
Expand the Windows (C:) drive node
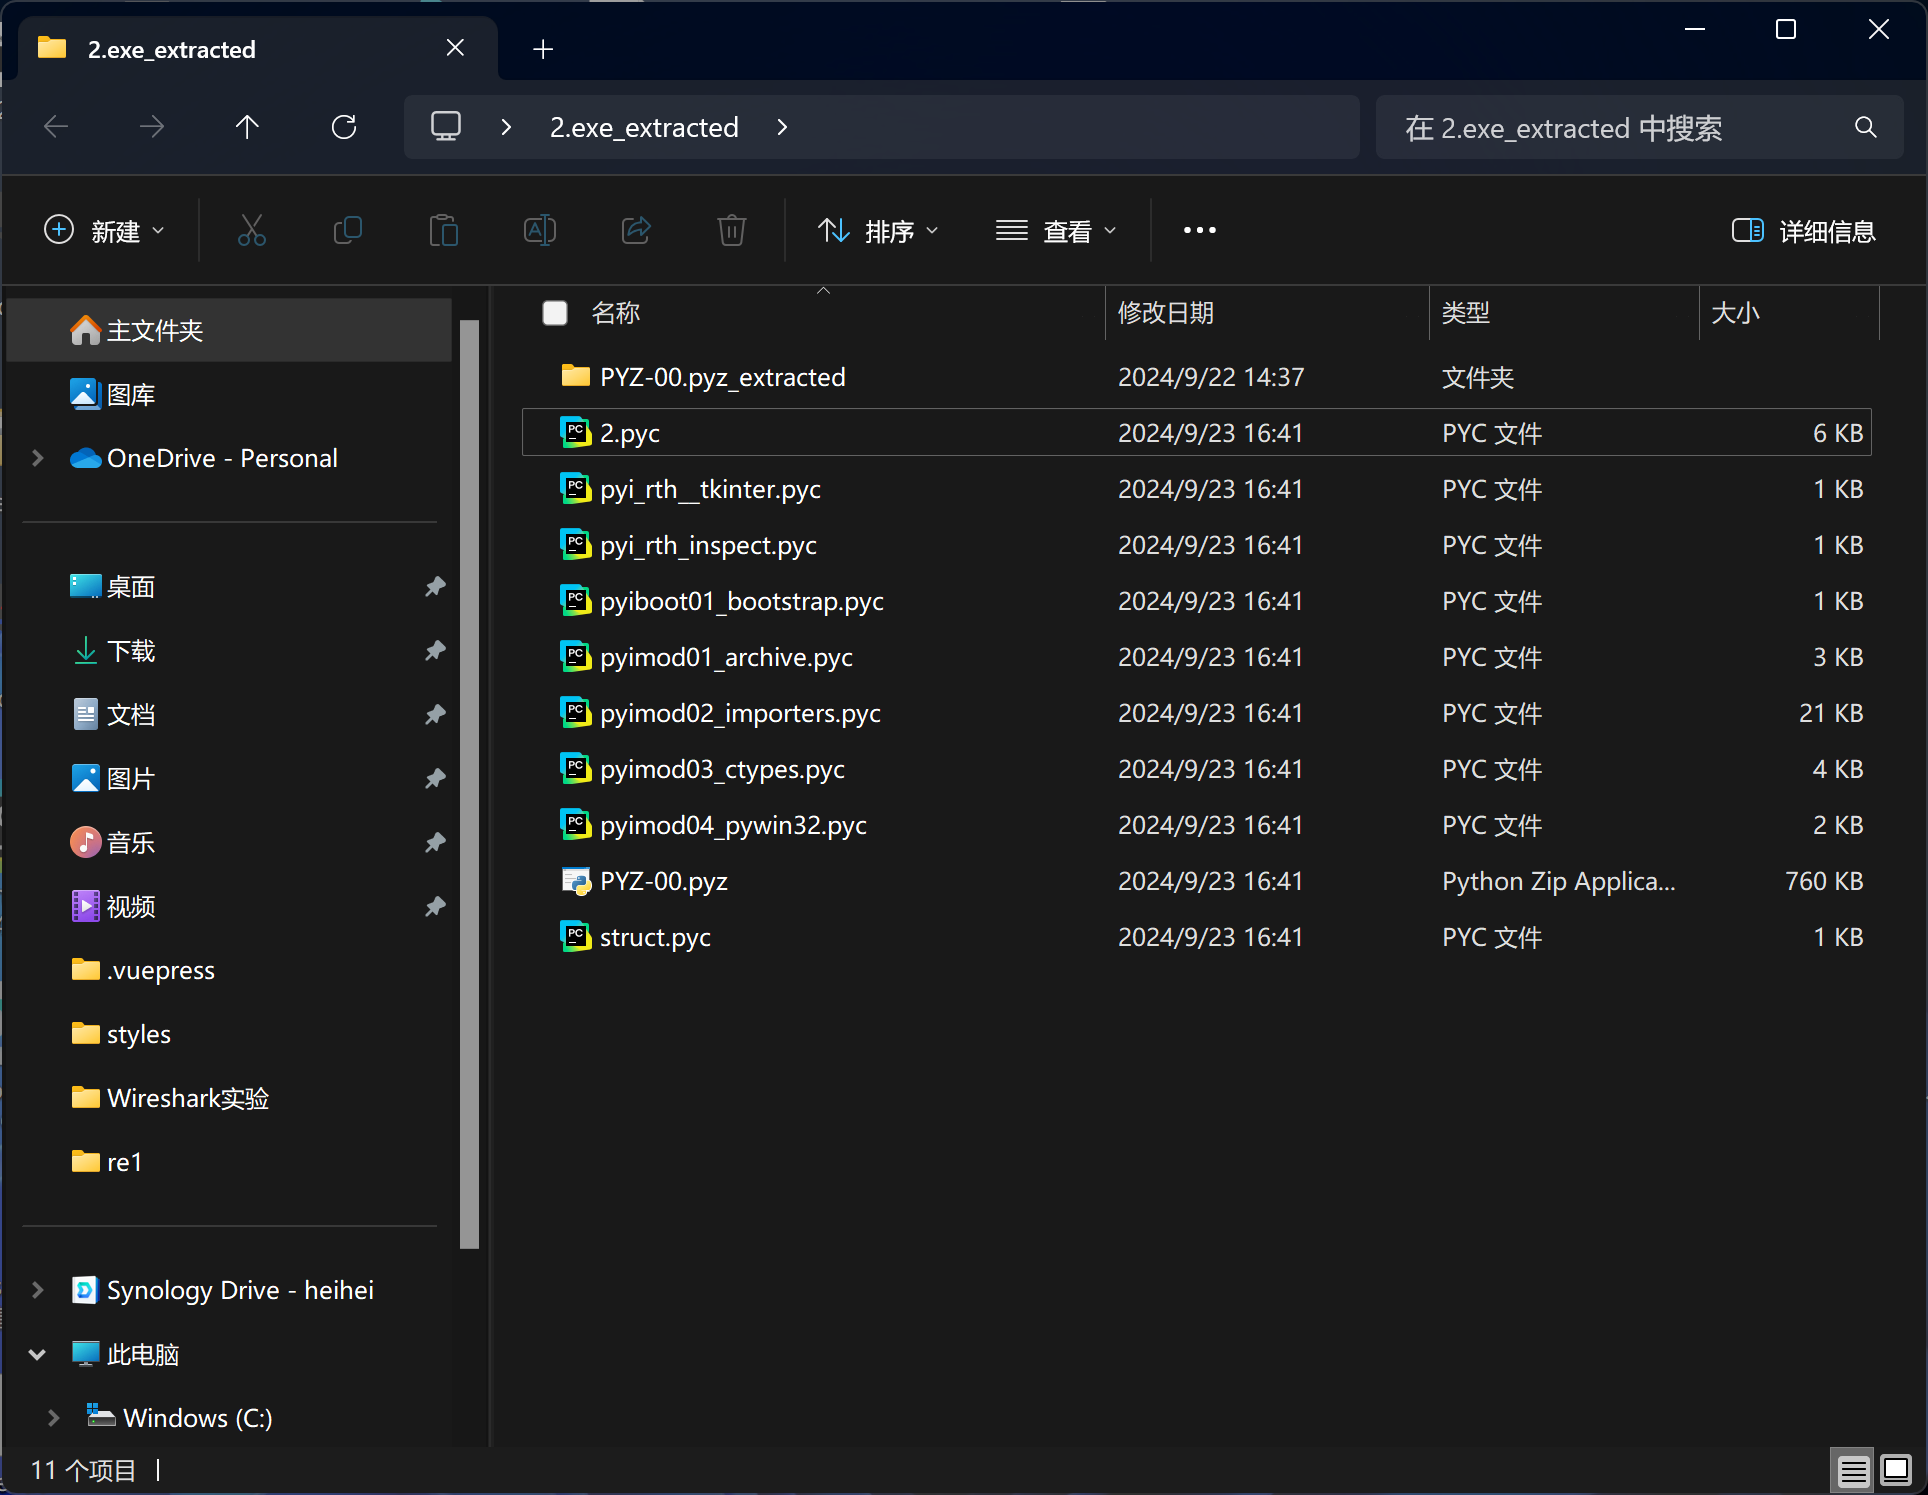(x=54, y=1418)
